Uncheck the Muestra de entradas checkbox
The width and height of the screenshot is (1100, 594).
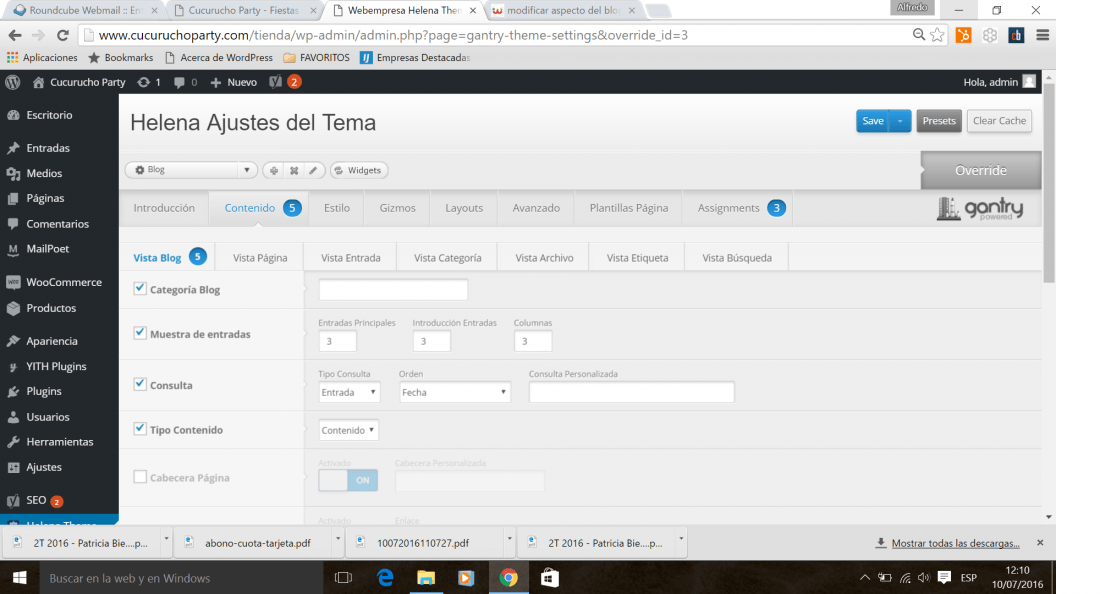[x=140, y=333]
